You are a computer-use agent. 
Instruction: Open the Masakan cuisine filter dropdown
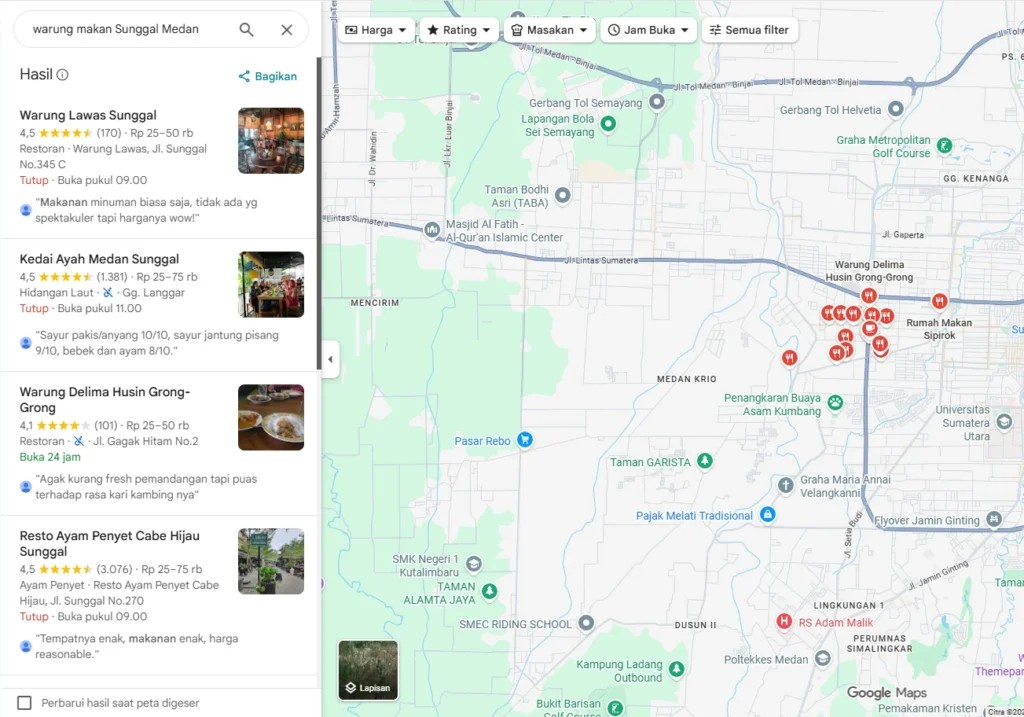click(549, 30)
